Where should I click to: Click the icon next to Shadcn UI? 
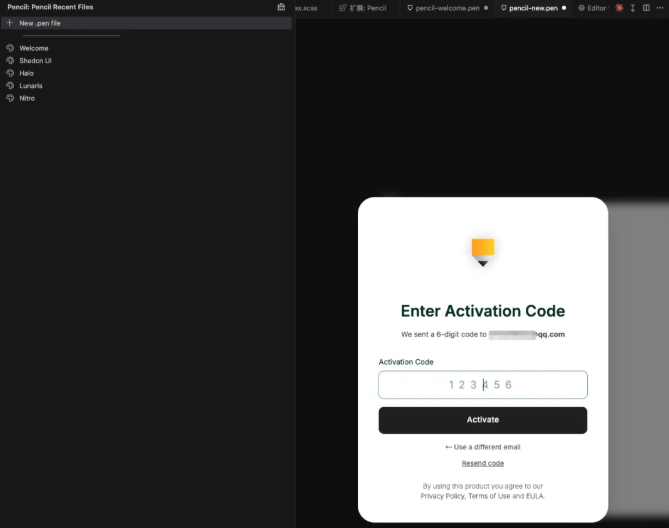[10, 61]
